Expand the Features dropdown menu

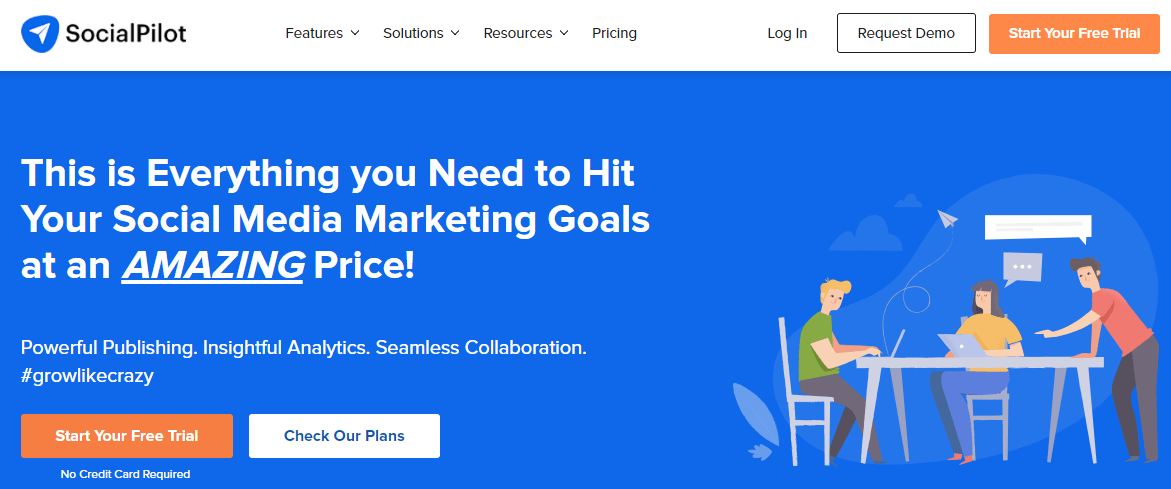[321, 33]
